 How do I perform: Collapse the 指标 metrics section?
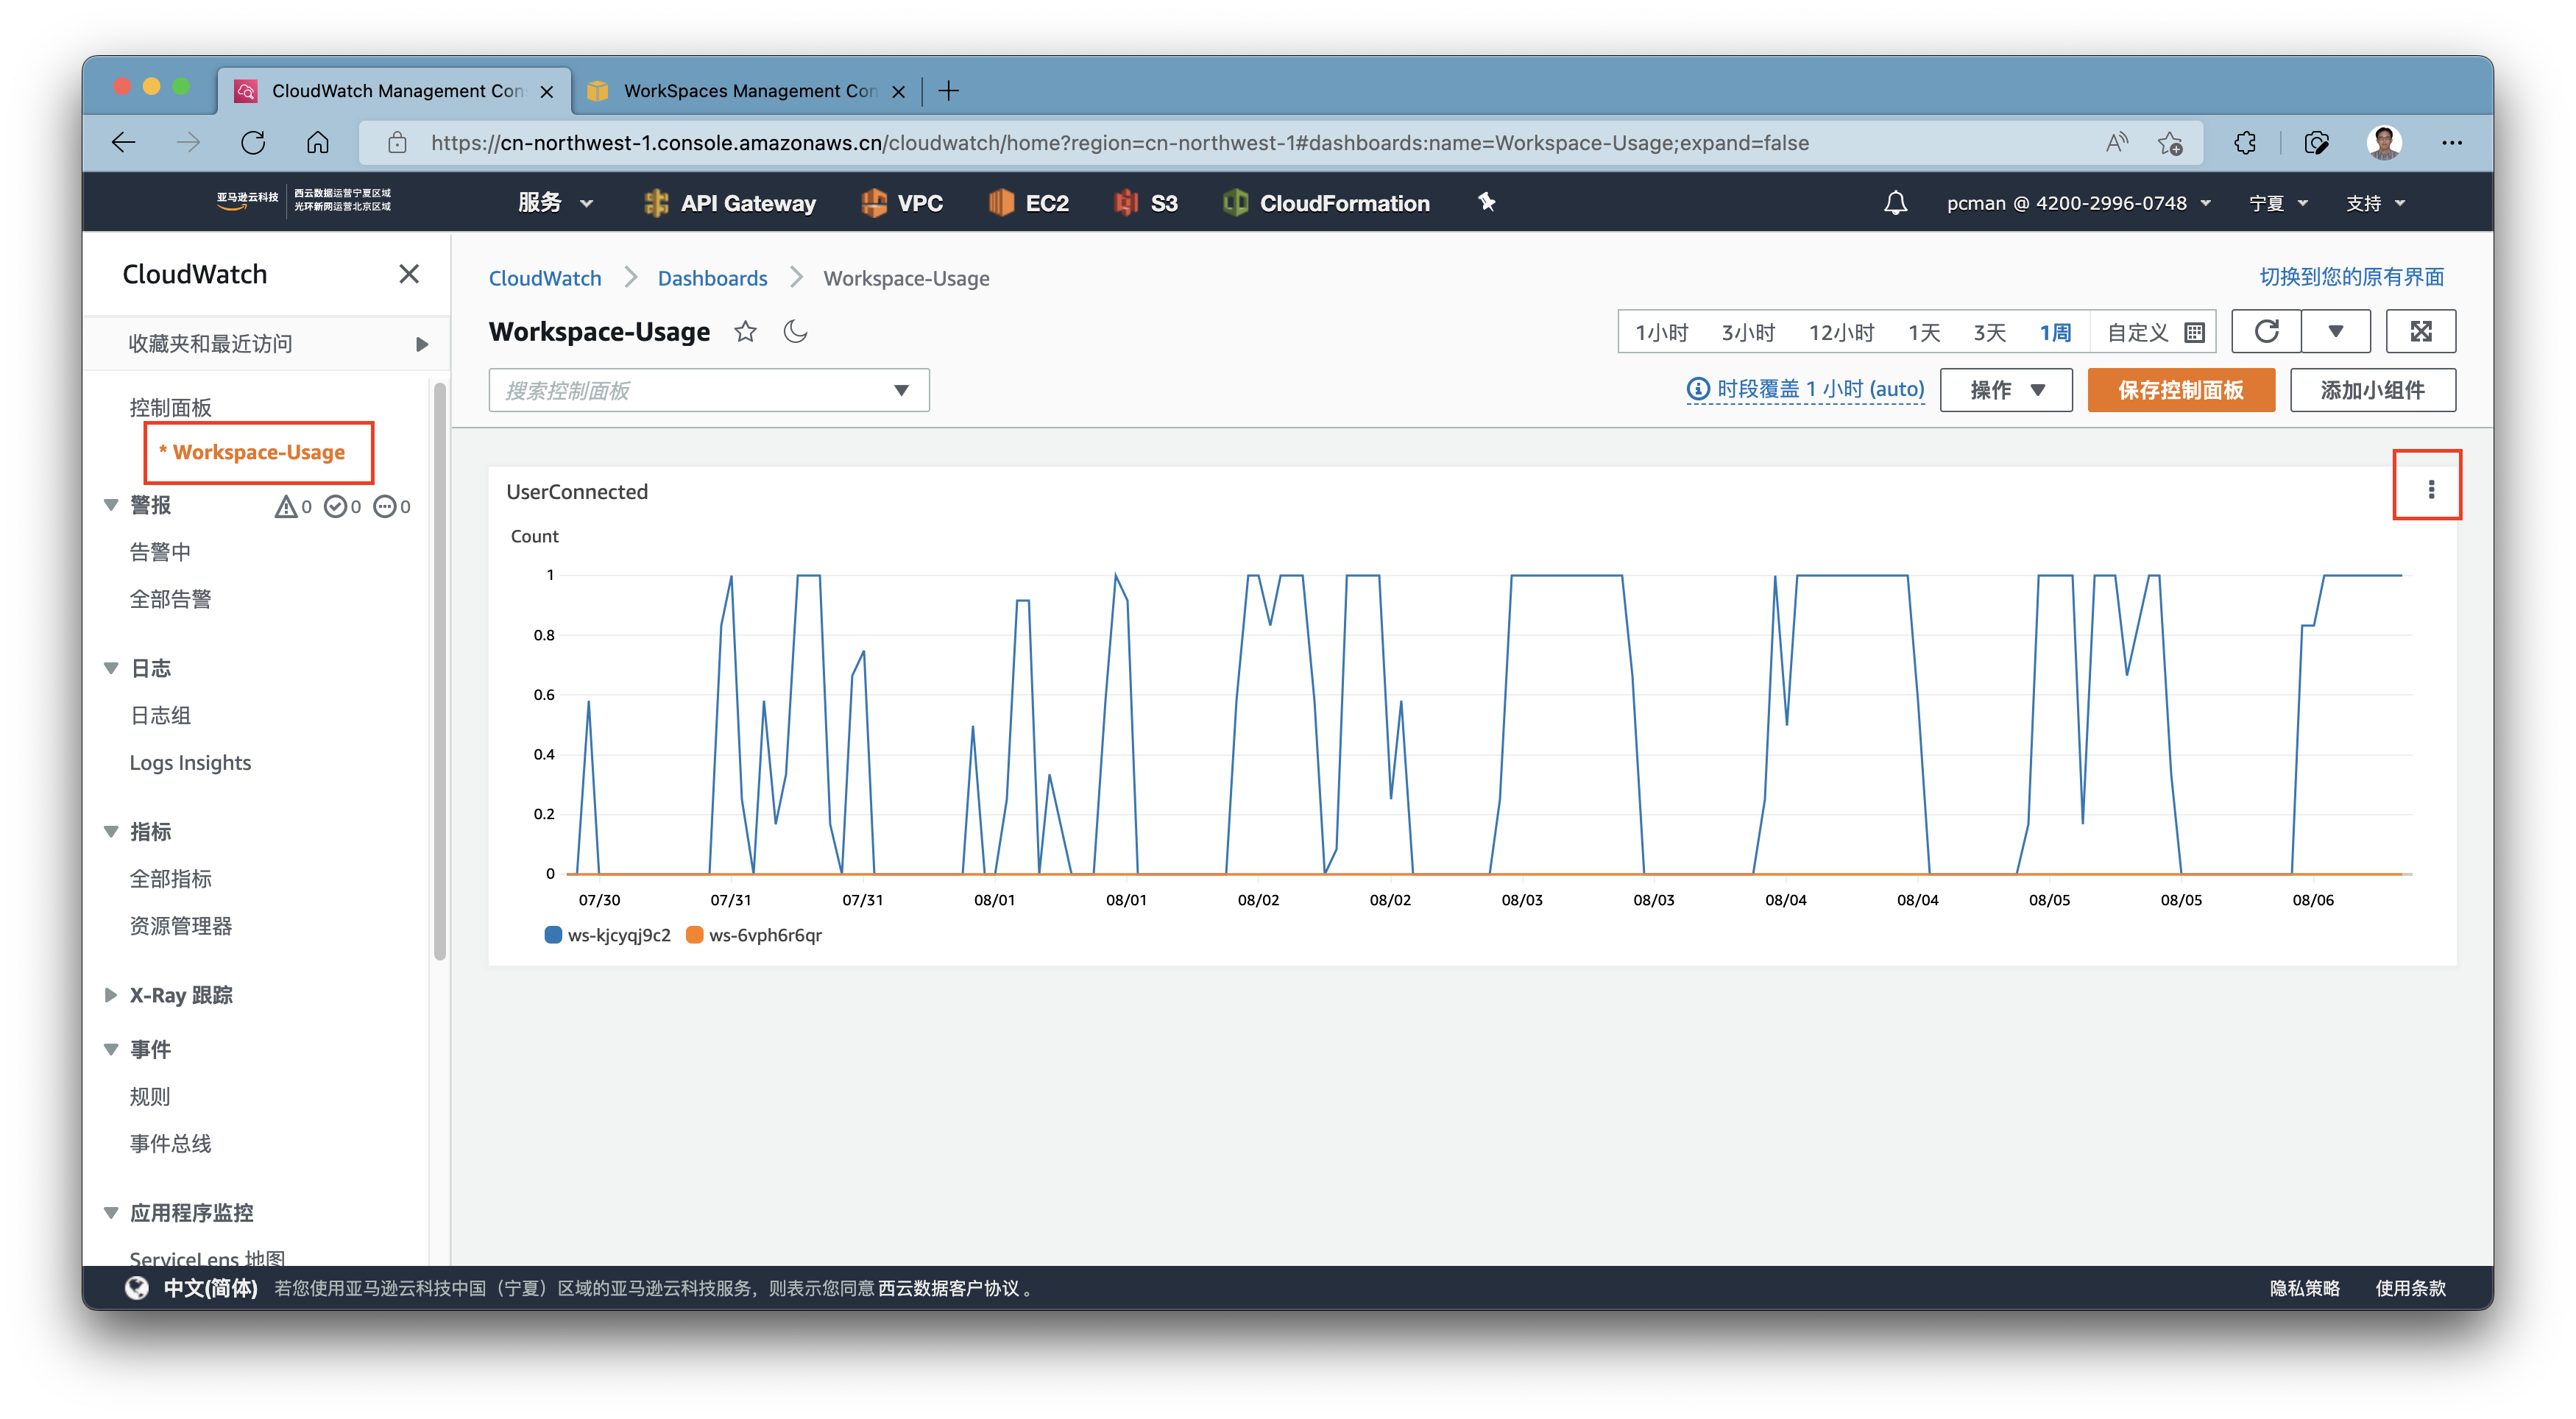click(x=111, y=832)
